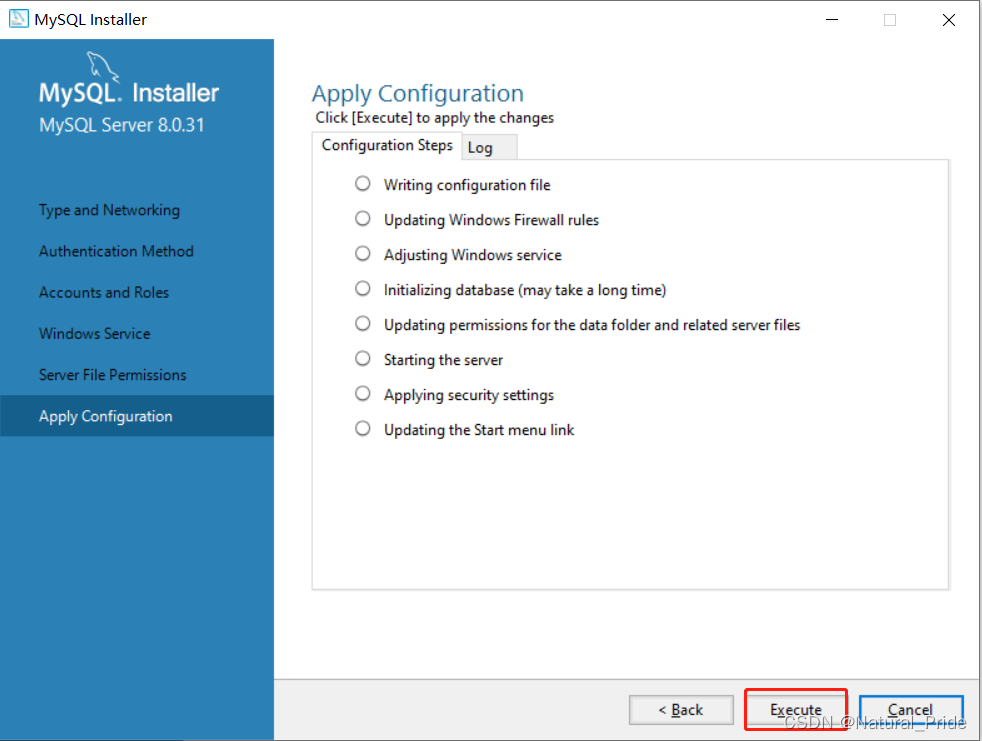The height and width of the screenshot is (741, 982).
Task: Highlight the Apply Configuration sidebar entry
Action: point(105,415)
